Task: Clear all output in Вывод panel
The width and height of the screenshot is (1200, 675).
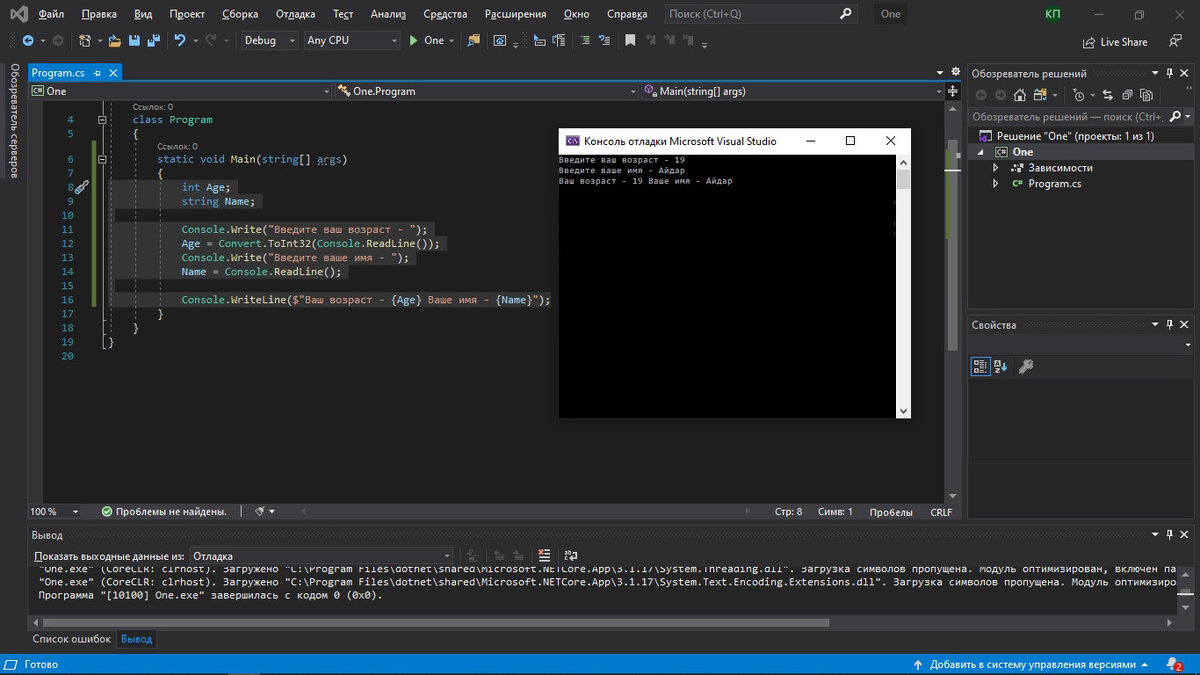Action: coord(544,555)
